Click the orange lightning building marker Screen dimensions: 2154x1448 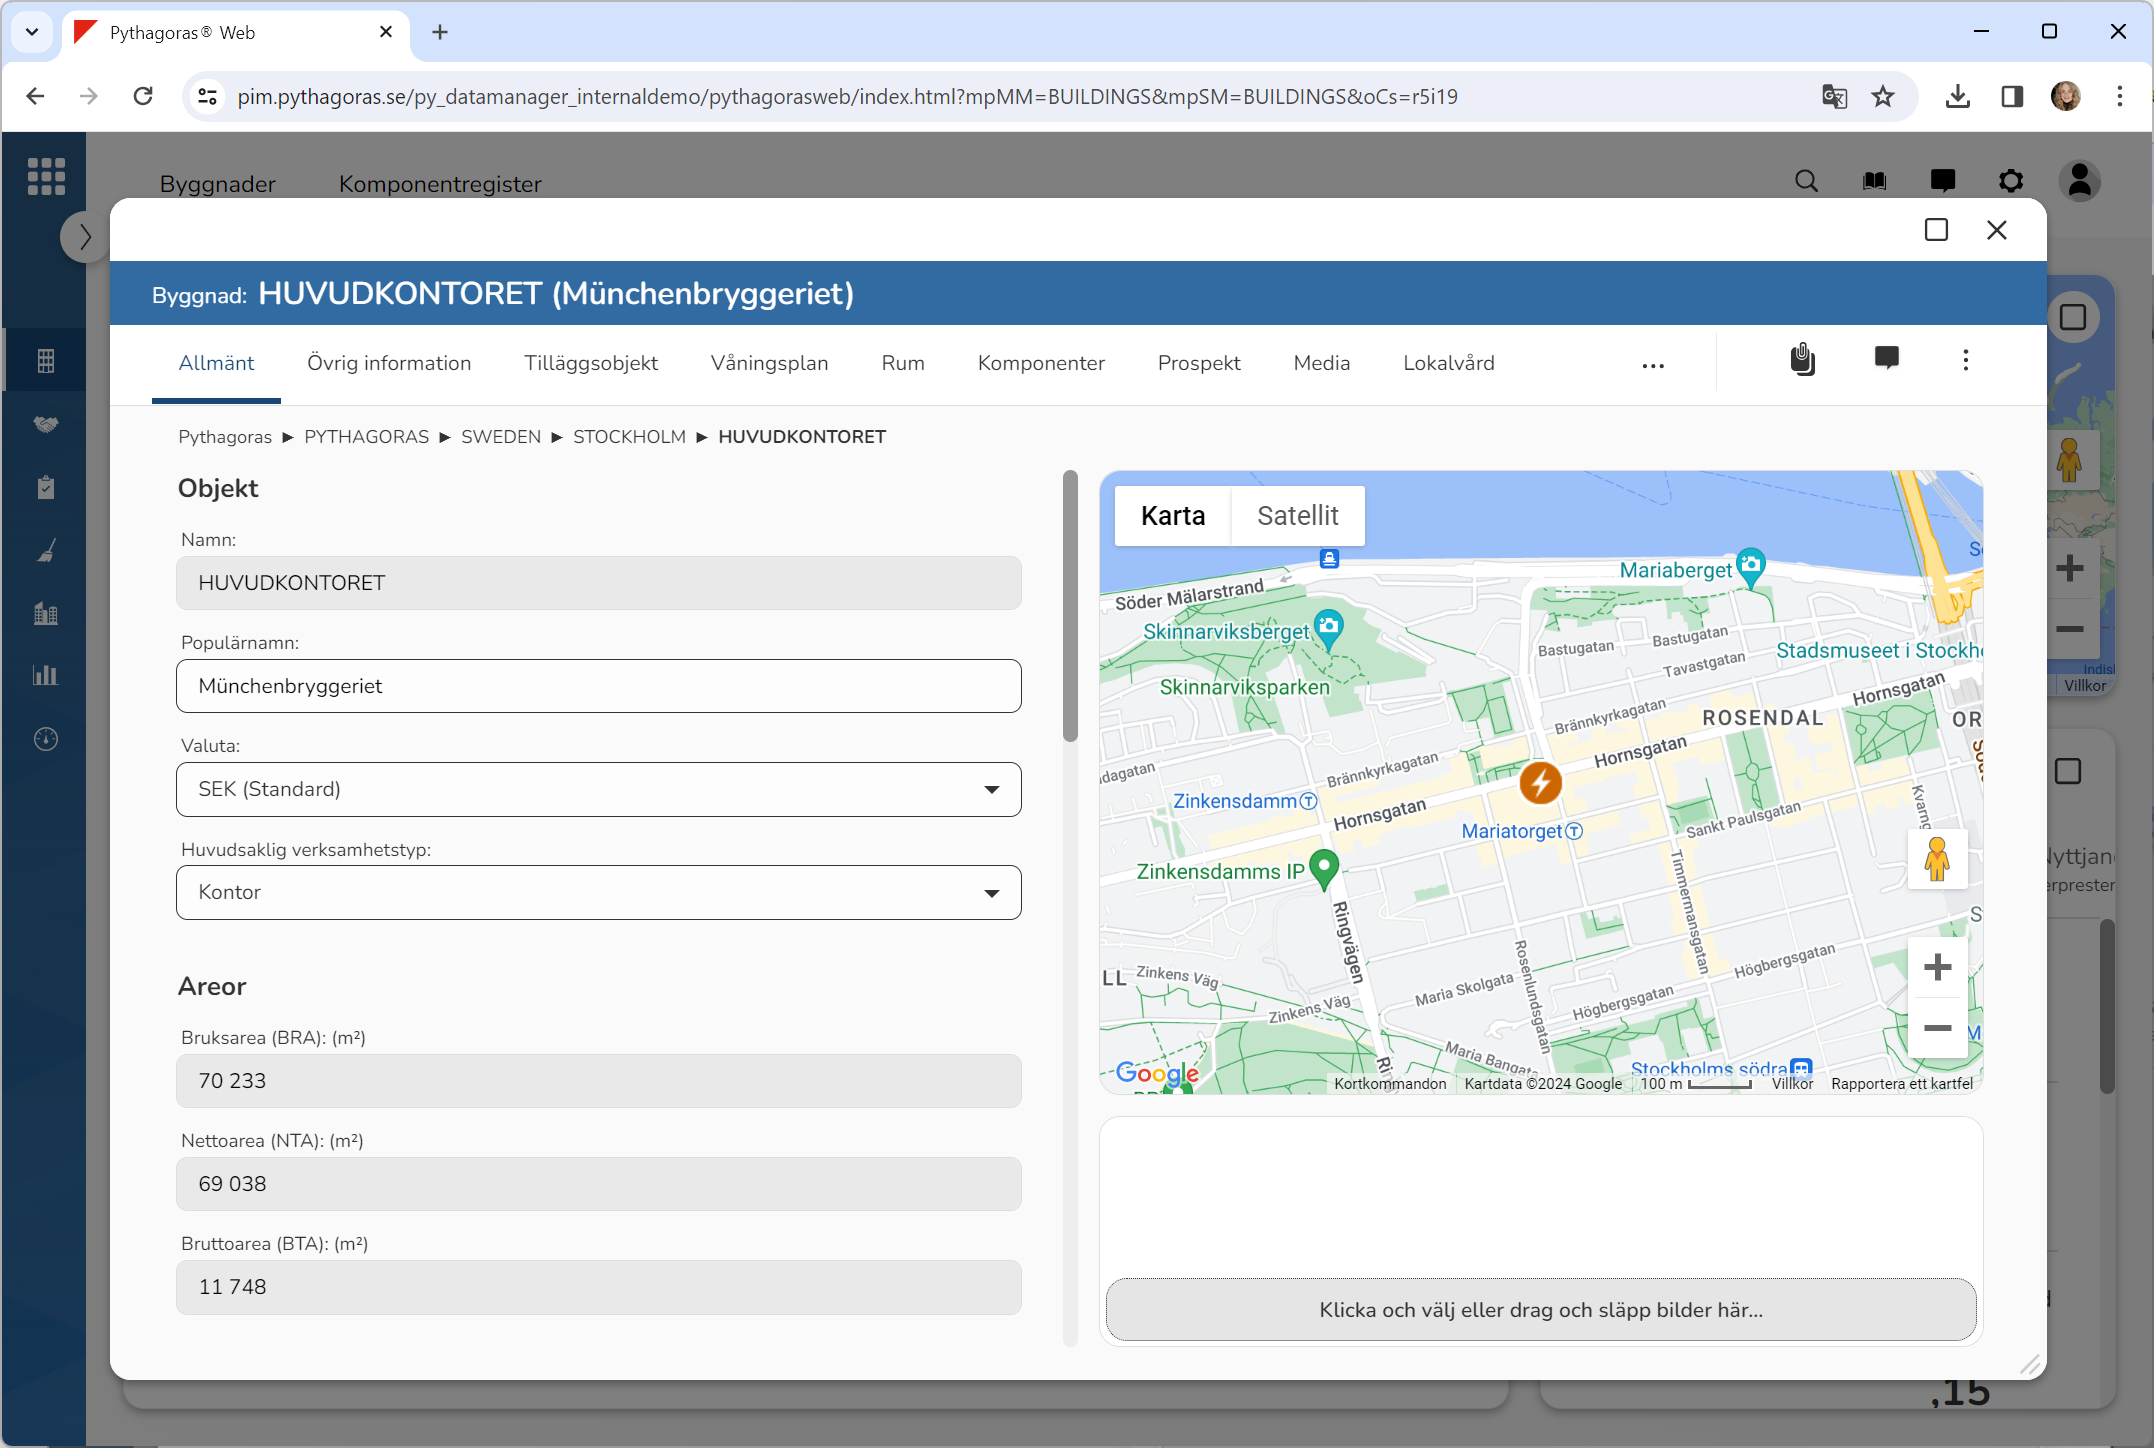pyautogui.click(x=1540, y=783)
